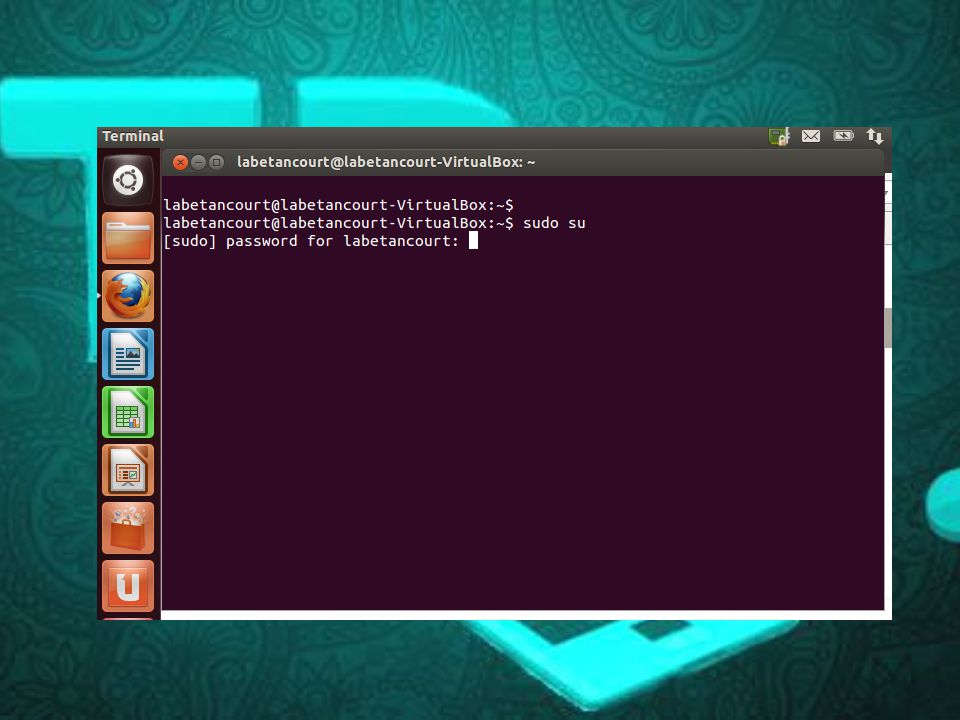Click the battery indicator in the top panel
This screenshot has height=720, width=960.
point(843,135)
